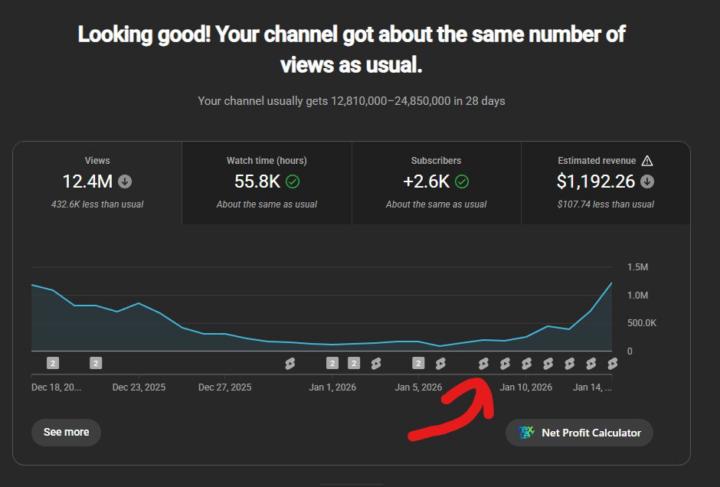Image resolution: width=720 pixels, height=487 pixels.
Task: Switch to the Watch time (hours) tab
Action: (x=267, y=183)
